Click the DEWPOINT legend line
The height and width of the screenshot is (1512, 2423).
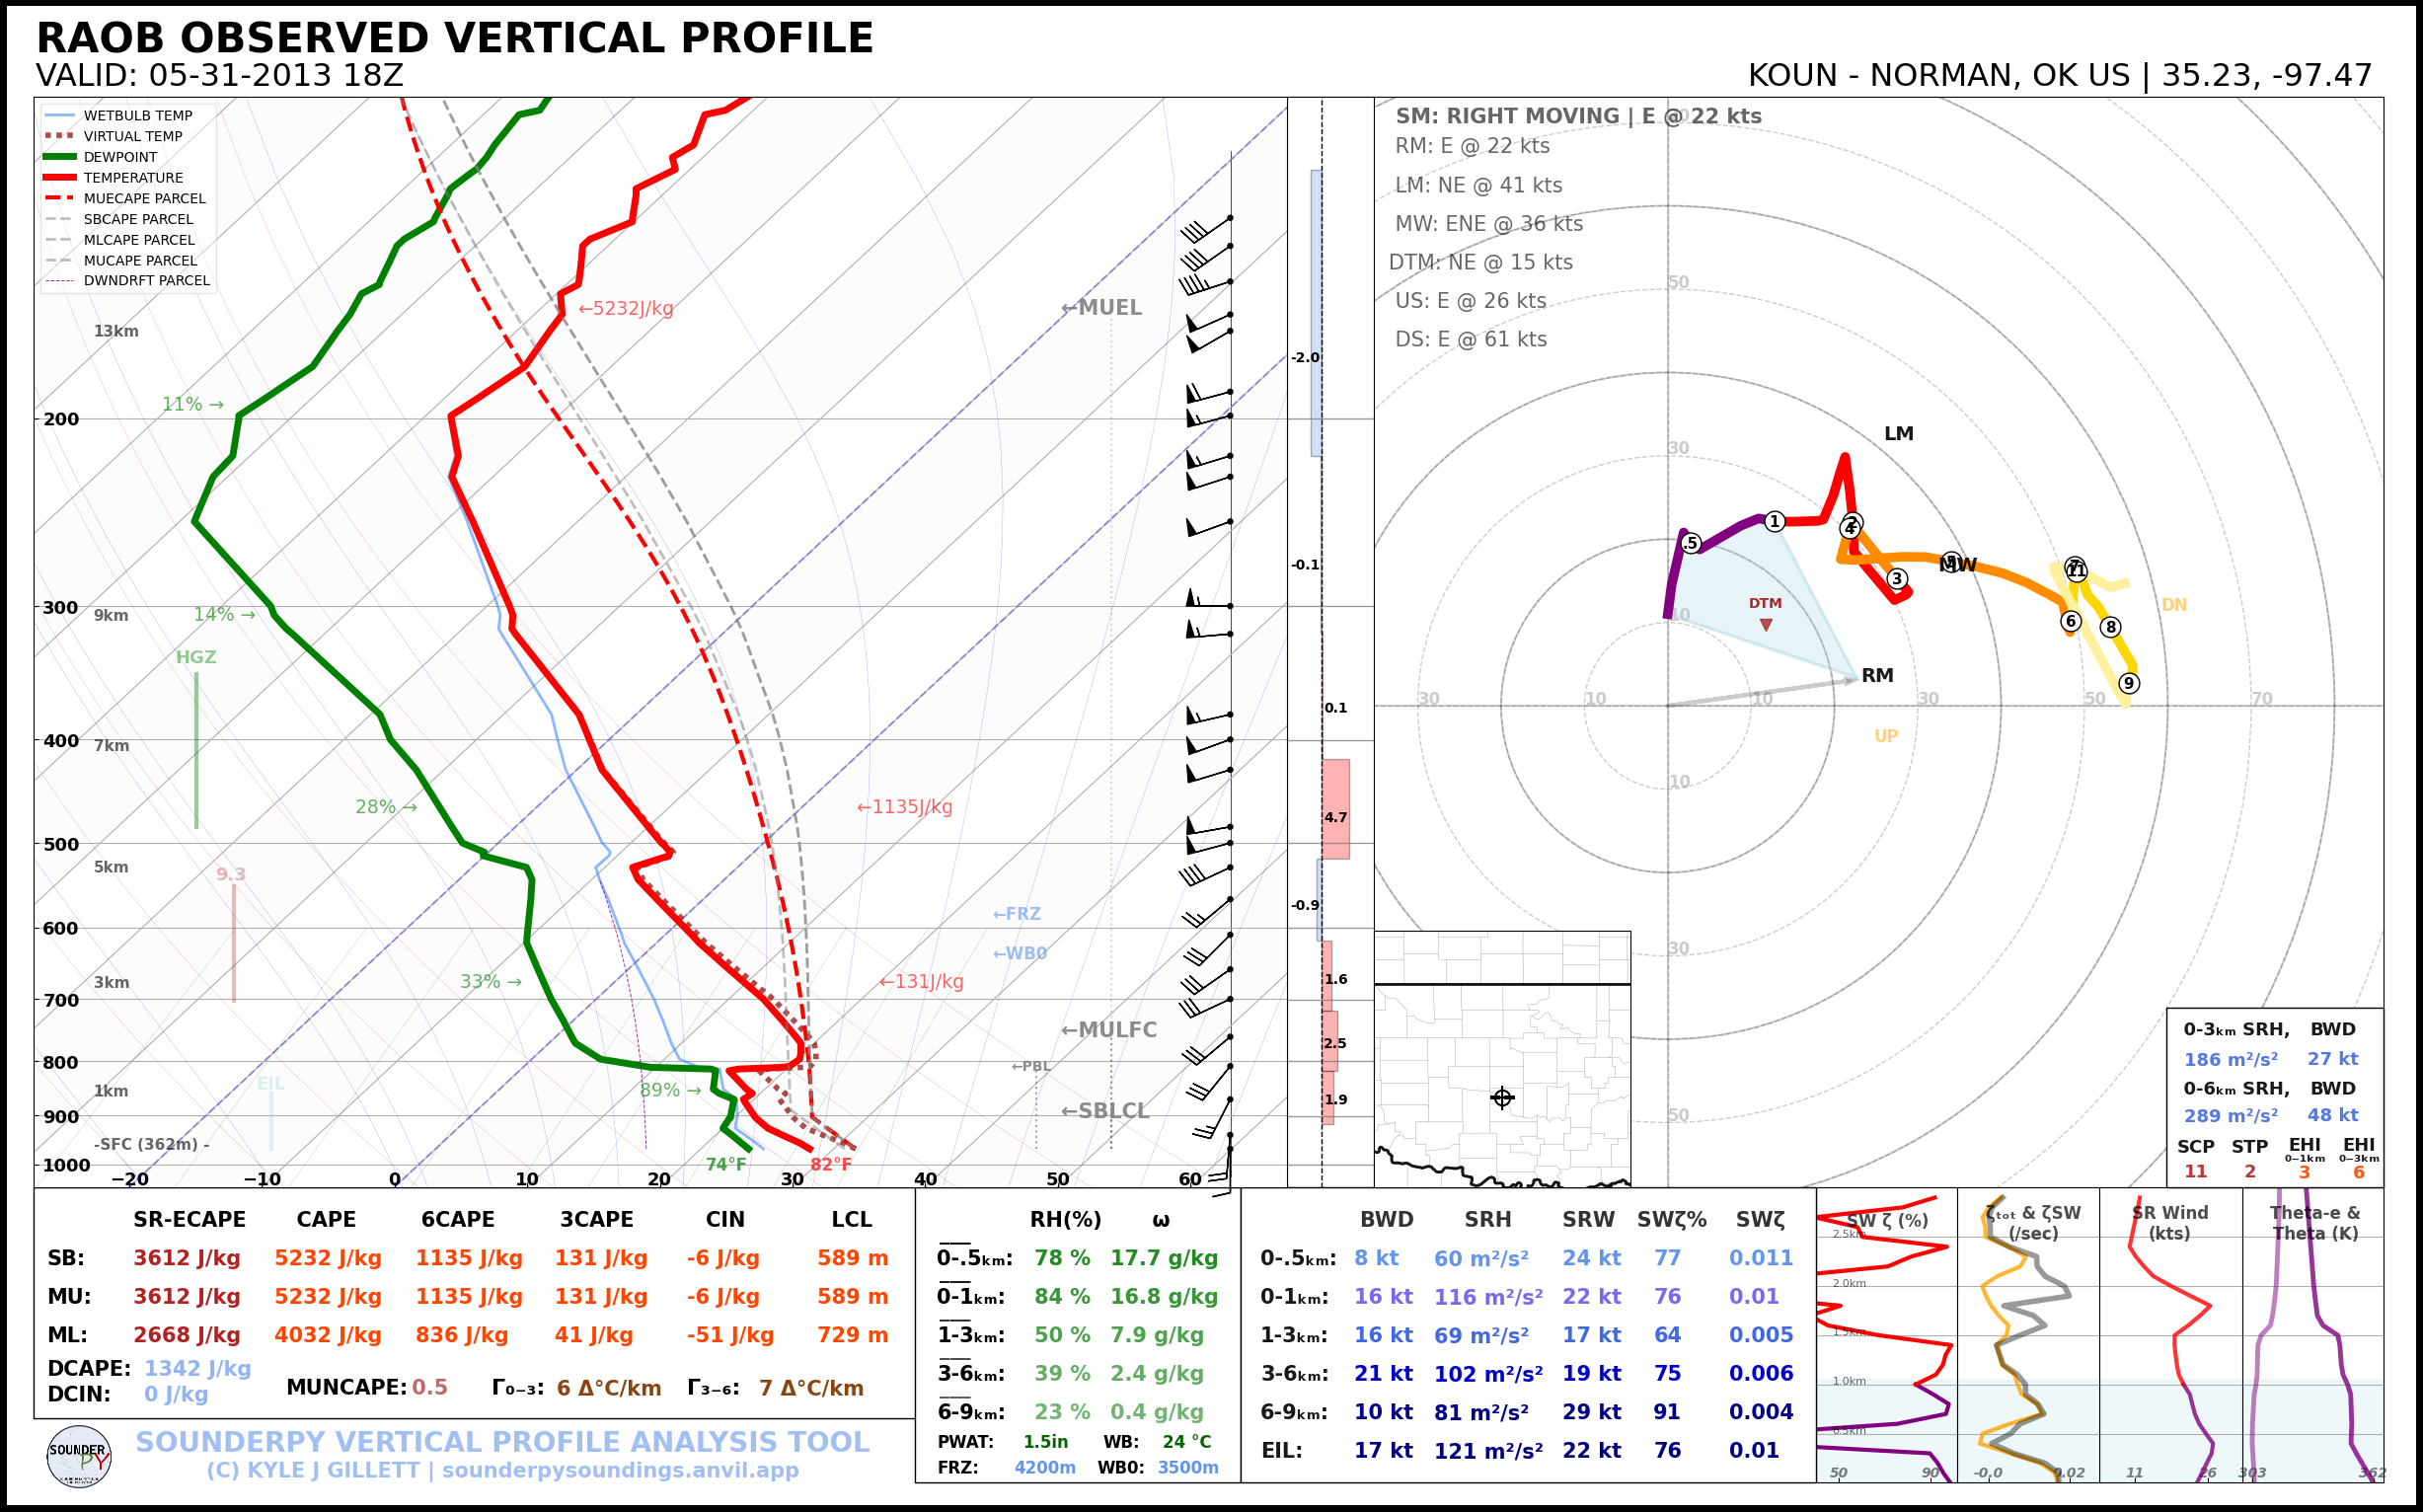60,157
